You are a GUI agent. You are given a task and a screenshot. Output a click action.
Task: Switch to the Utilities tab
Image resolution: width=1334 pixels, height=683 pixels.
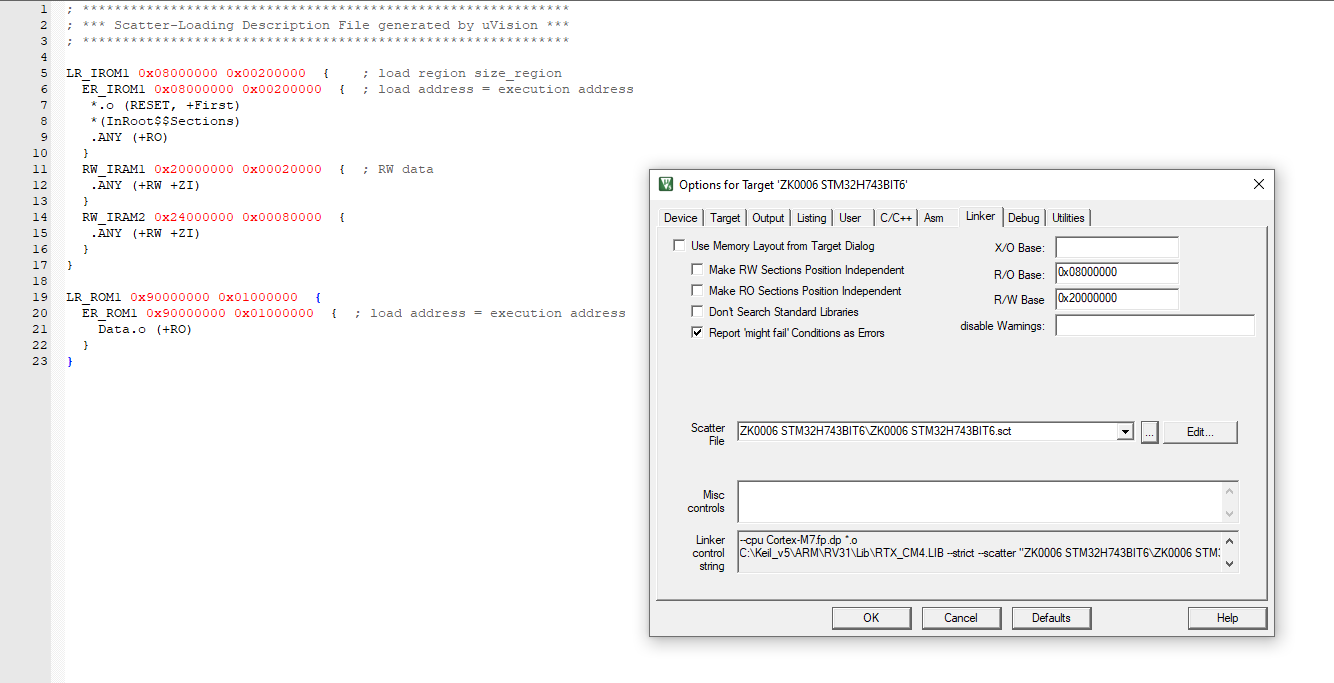1068,217
